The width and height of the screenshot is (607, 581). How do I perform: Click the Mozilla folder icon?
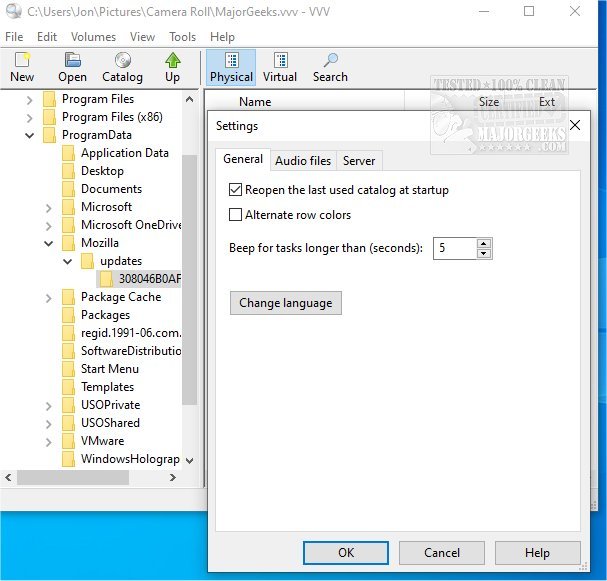pos(69,243)
